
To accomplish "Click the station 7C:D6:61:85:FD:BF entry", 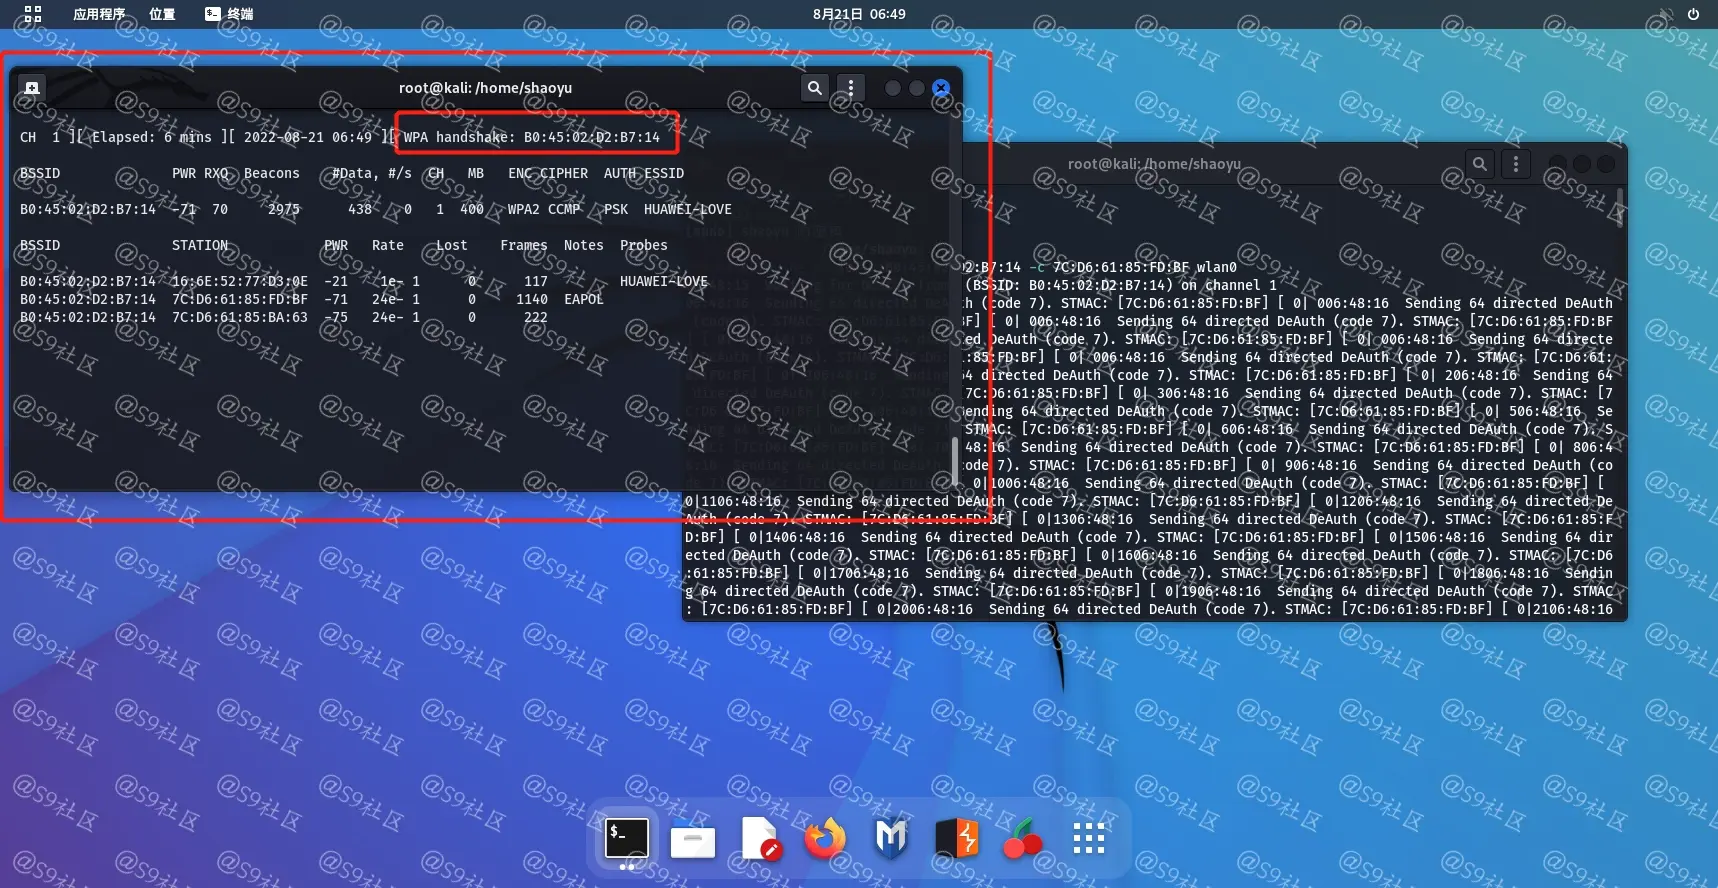I will 240,299.
